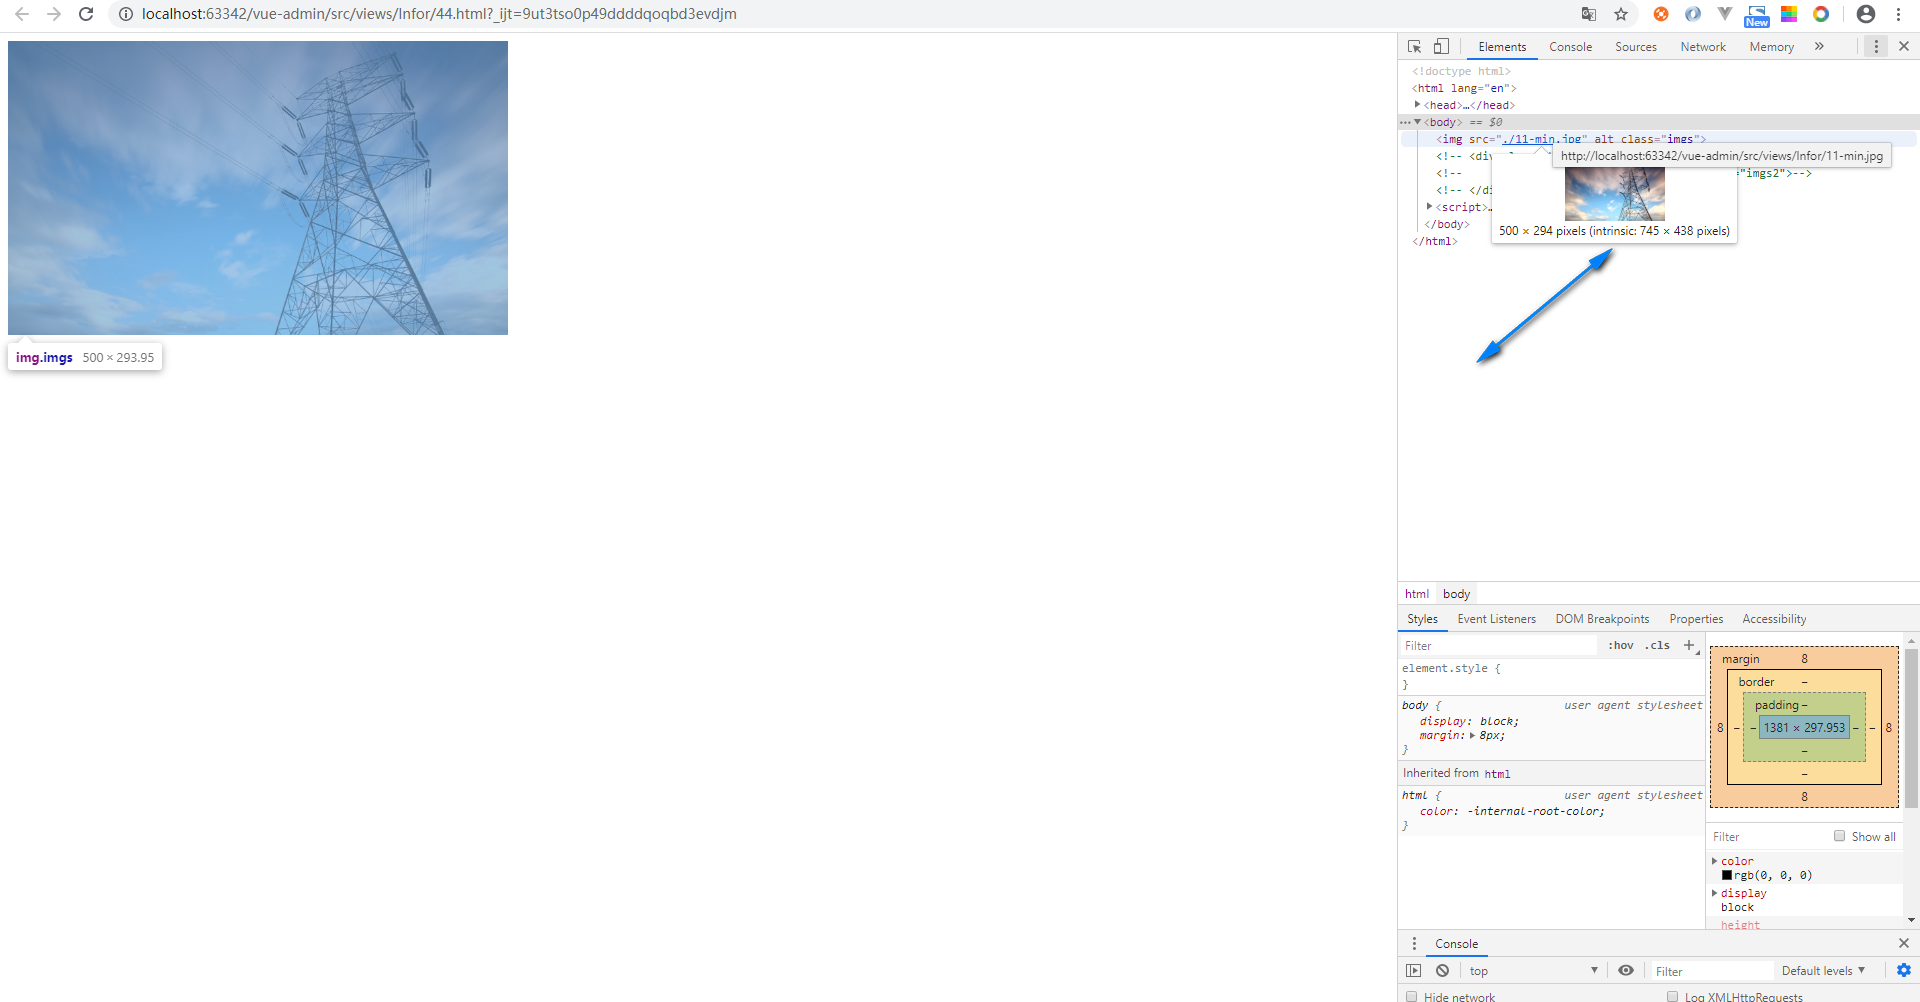Viewport: 1920px width, 1002px height.
Task: Close the console drawer
Action: click(x=1904, y=943)
